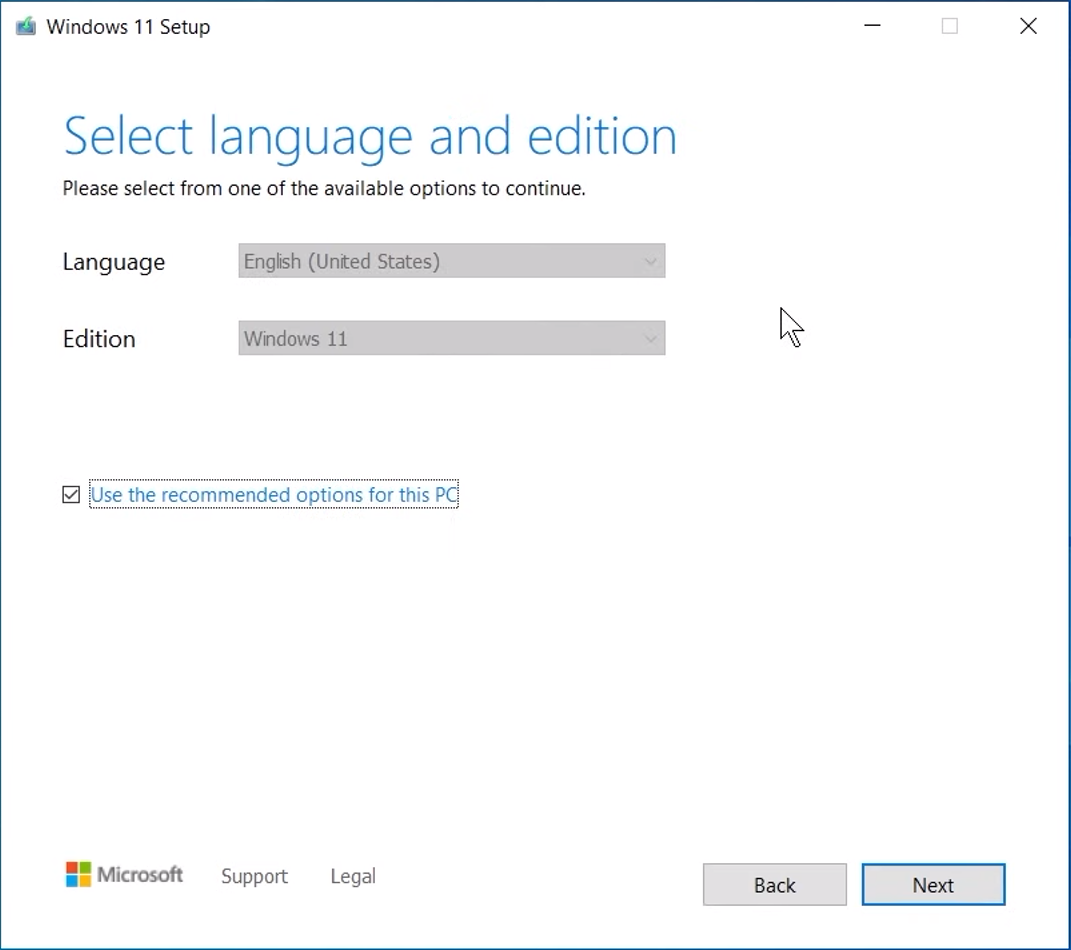Click the 'Select language and edition' heading

coord(370,136)
